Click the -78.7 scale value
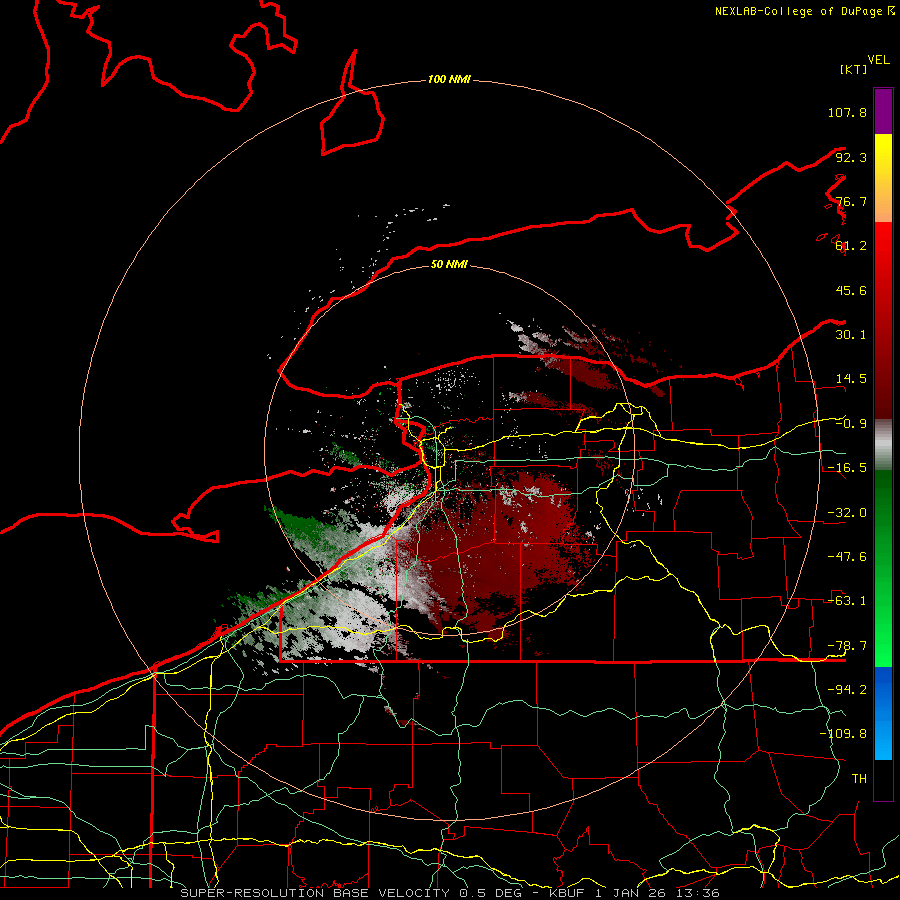The image size is (900, 900). pos(847,646)
